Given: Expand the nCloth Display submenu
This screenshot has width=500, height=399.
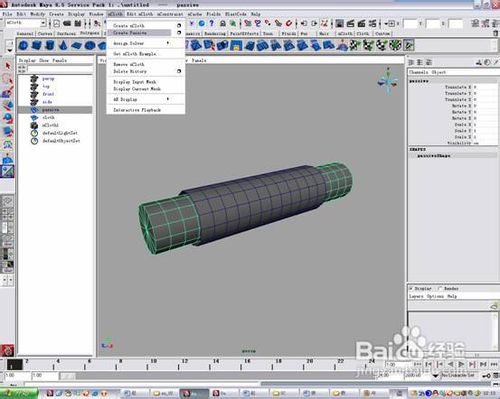Looking at the screenshot, I should pos(168,99).
